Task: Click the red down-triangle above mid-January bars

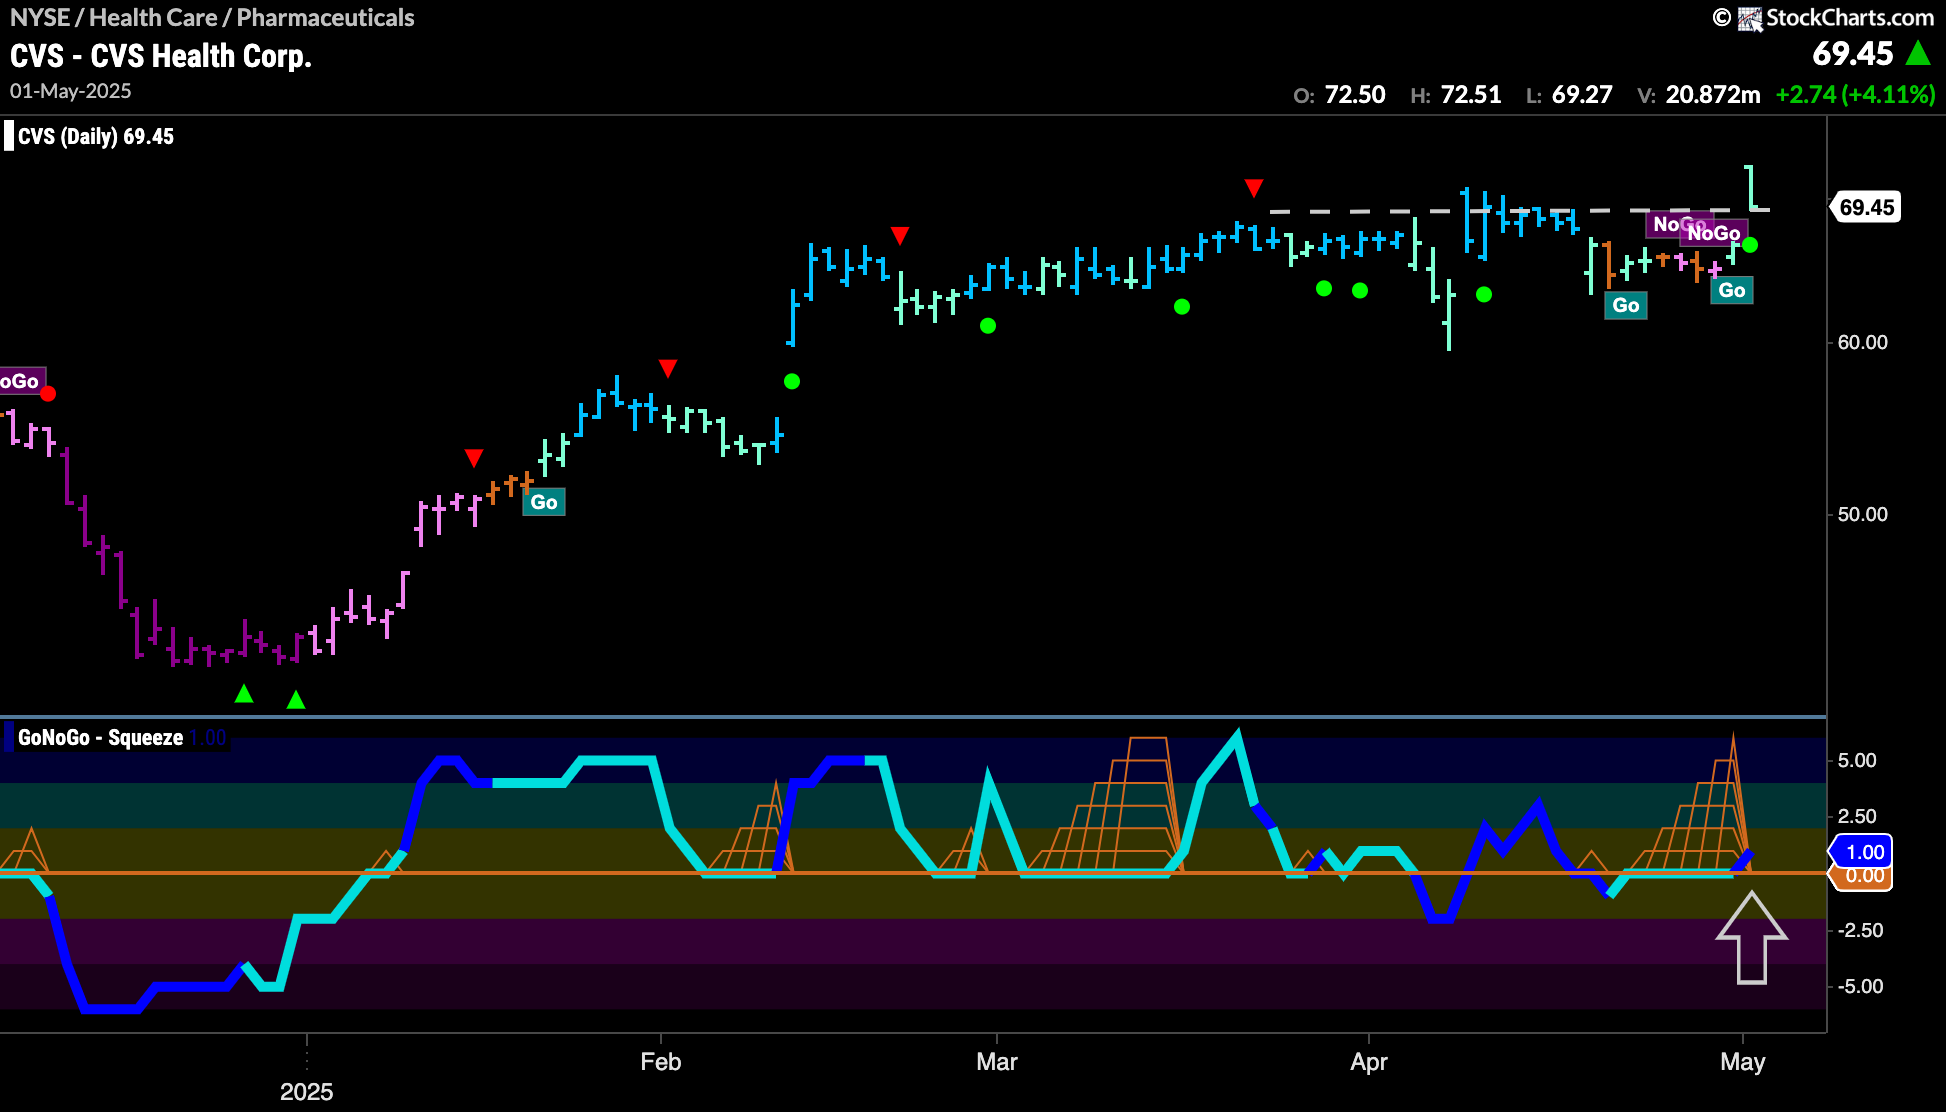Action: coord(474,458)
